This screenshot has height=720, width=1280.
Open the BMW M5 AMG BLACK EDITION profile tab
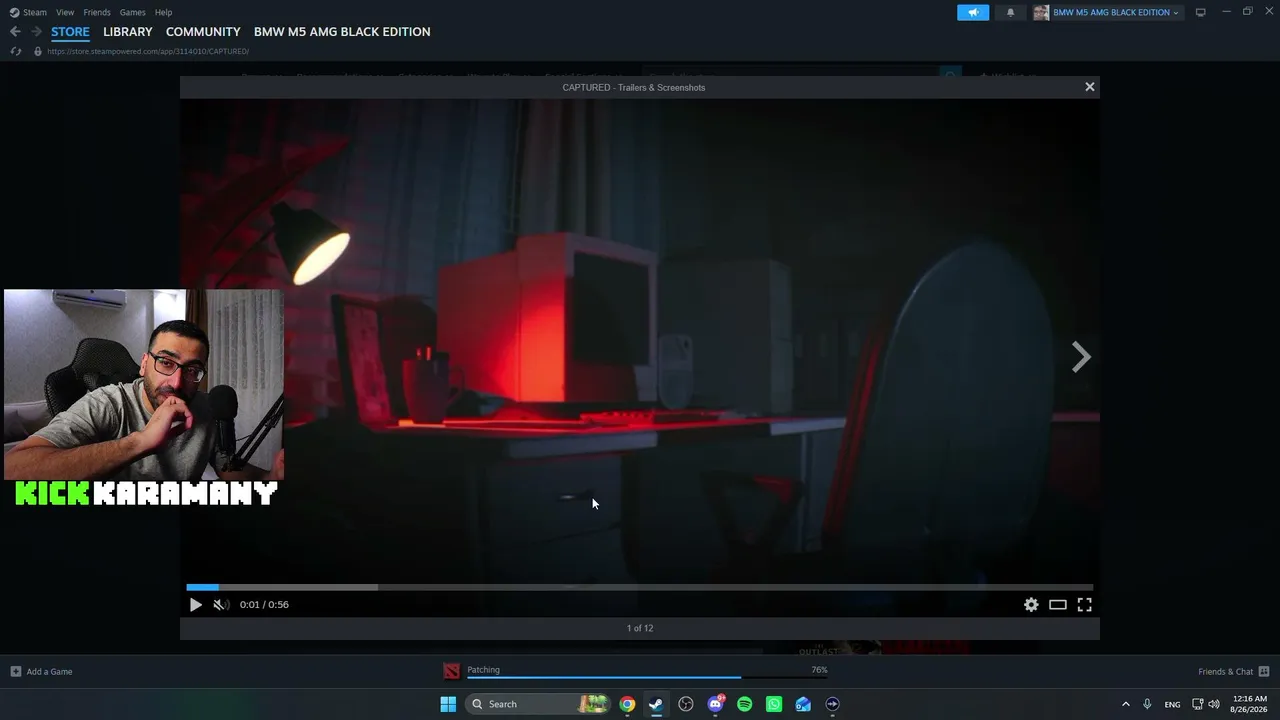tap(342, 32)
